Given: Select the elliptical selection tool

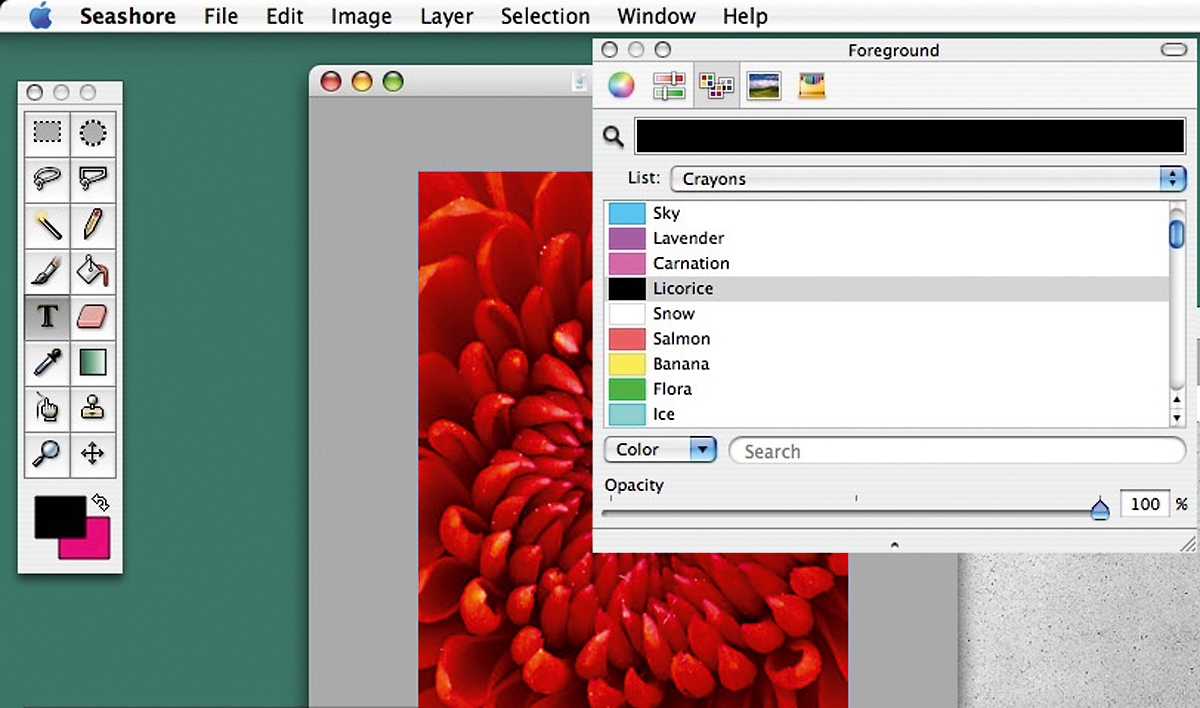Looking at the screenshot, I should 92,133.
